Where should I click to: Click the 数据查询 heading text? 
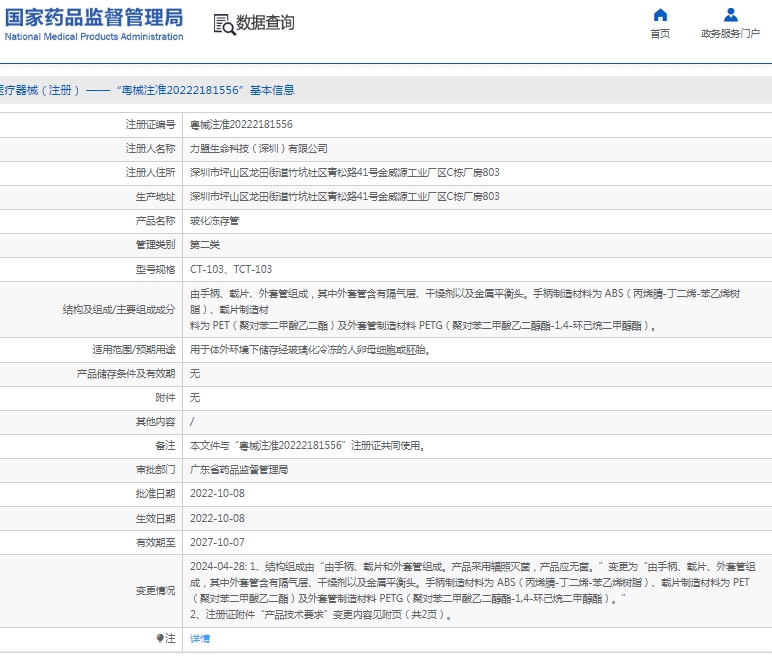point(265,23)
